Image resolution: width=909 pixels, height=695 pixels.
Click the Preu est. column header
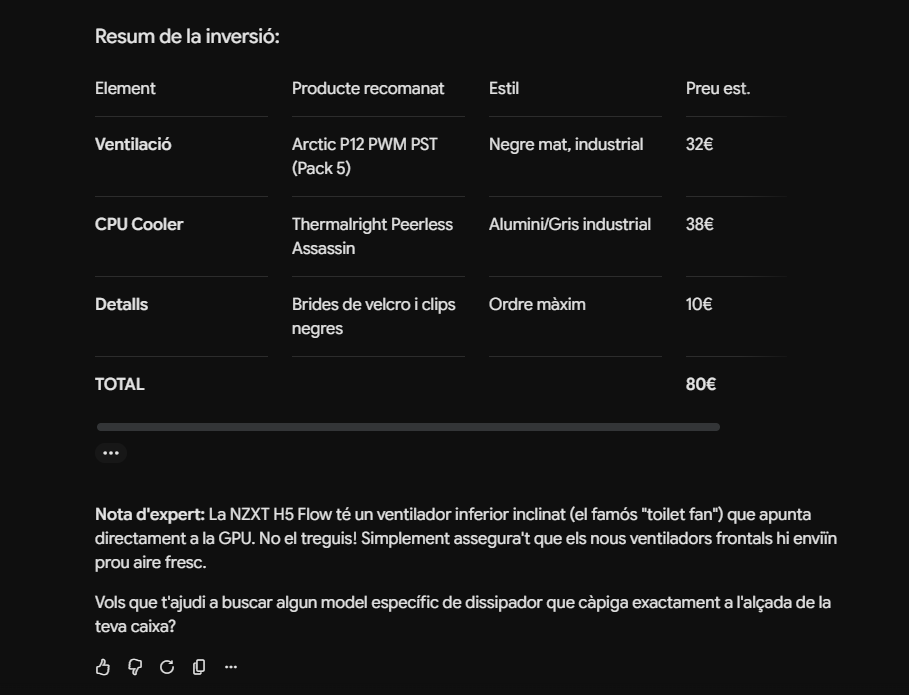click(718, 89)
